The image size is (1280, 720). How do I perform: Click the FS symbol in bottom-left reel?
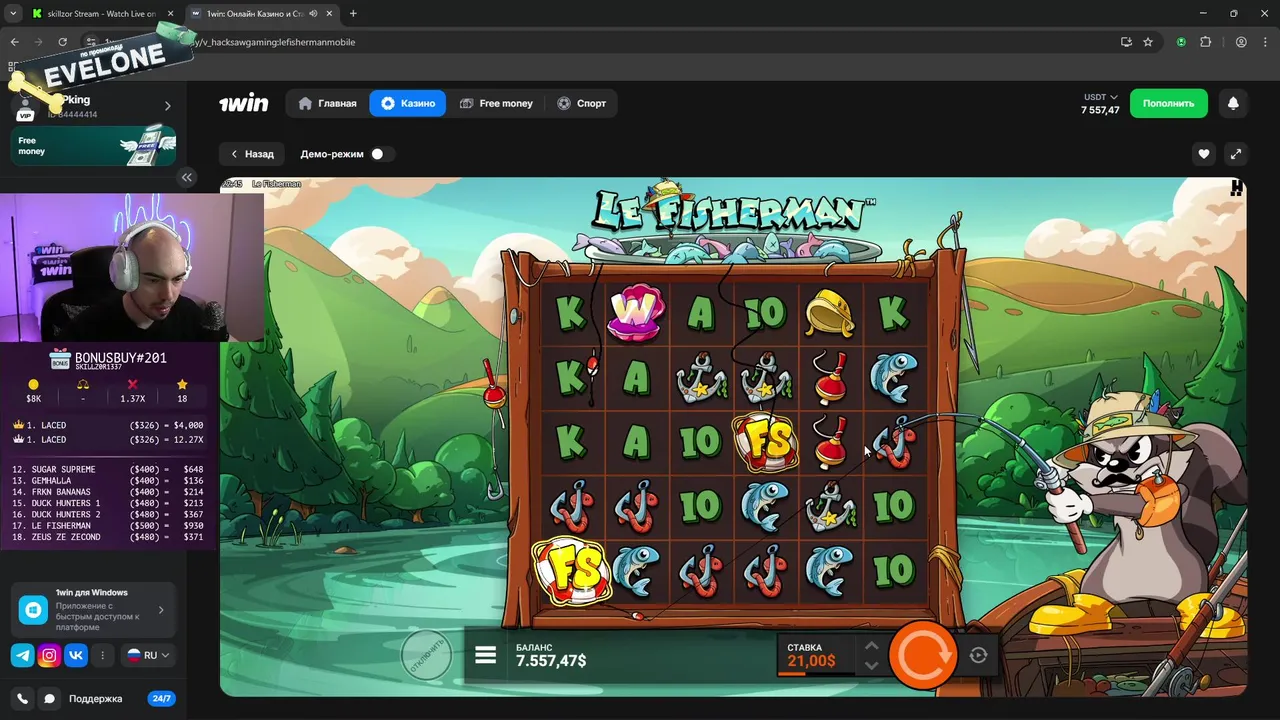click(x=570, y=571)
